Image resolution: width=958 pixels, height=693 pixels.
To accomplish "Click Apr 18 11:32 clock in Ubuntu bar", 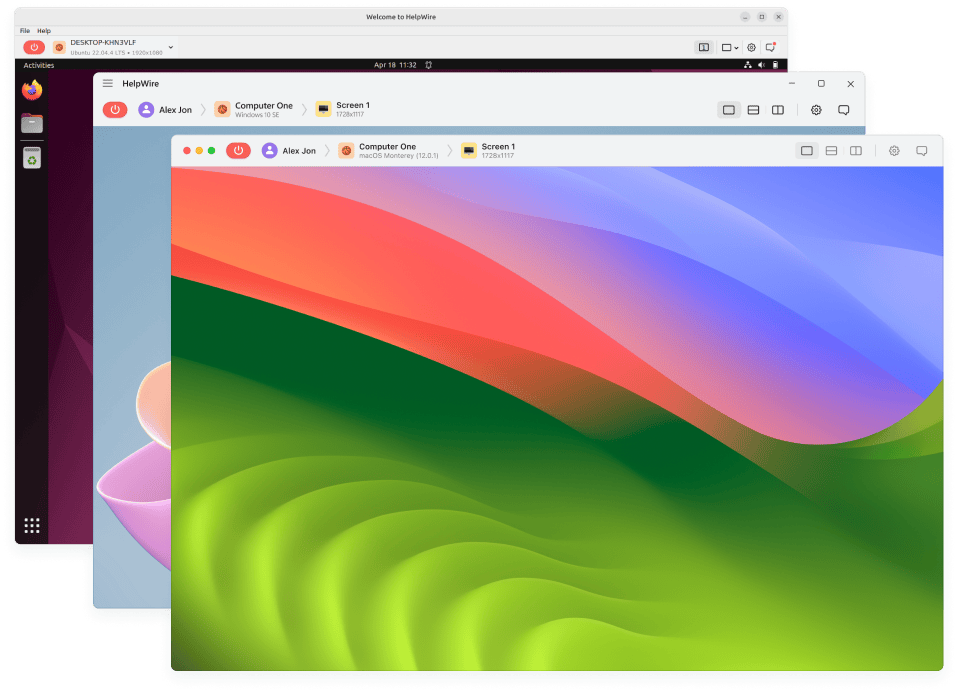I will [395, 65].
